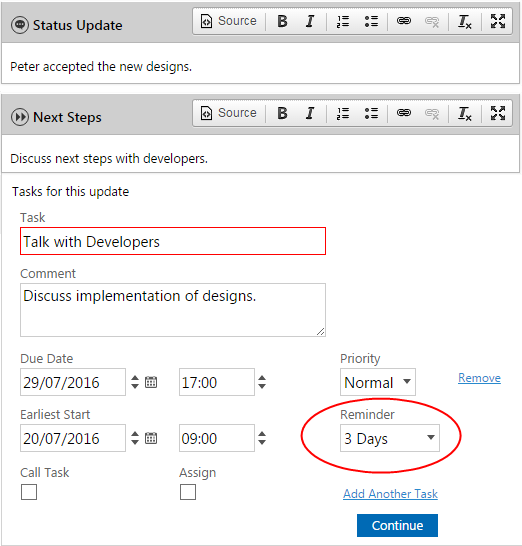Open the Priority dropdown showing Normal

point(378,382)
